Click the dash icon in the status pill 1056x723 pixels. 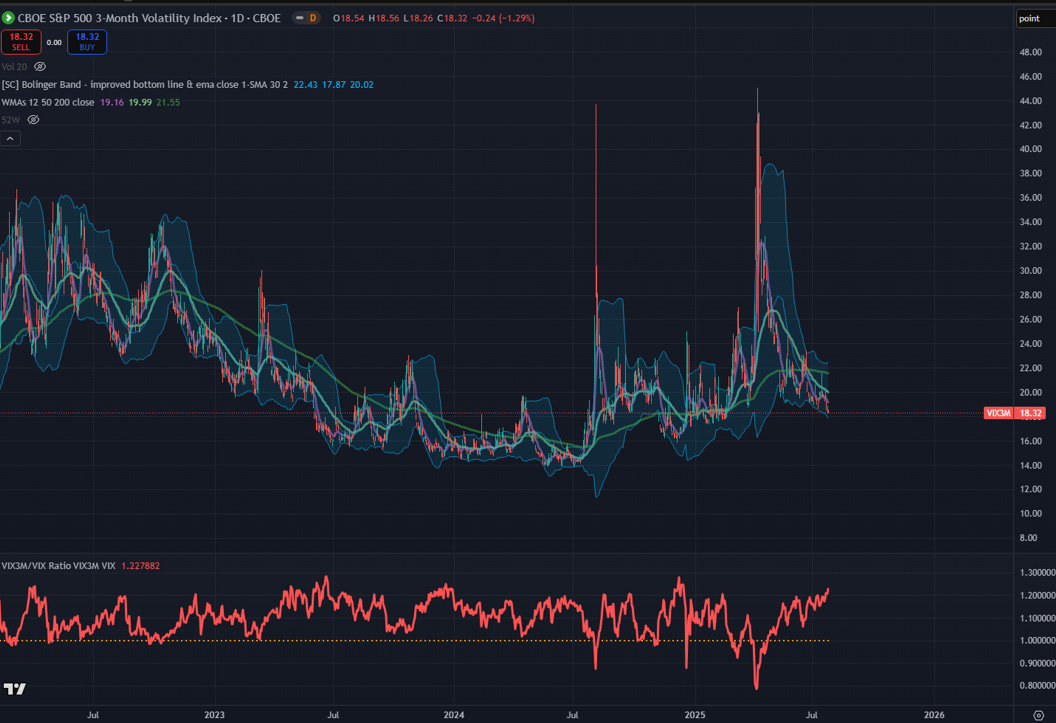(x=300, y=18)
